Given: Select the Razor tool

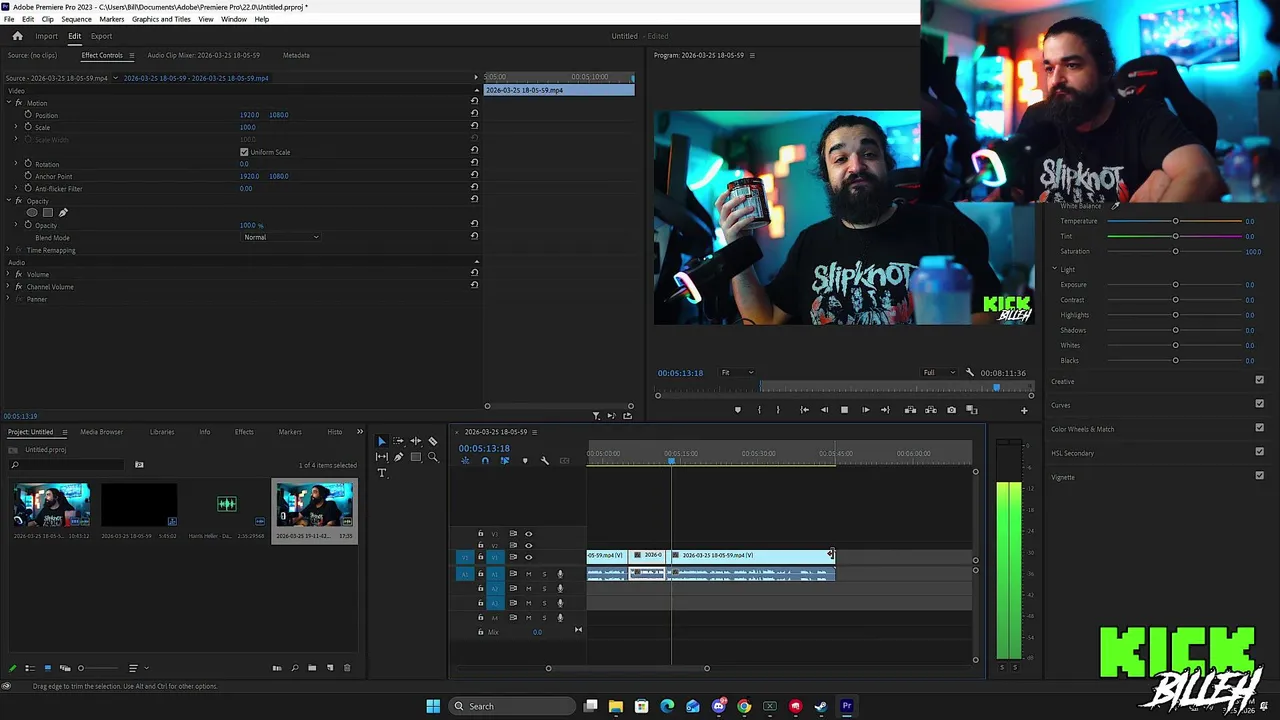Looking at the screenshot, I should point(432,441).
